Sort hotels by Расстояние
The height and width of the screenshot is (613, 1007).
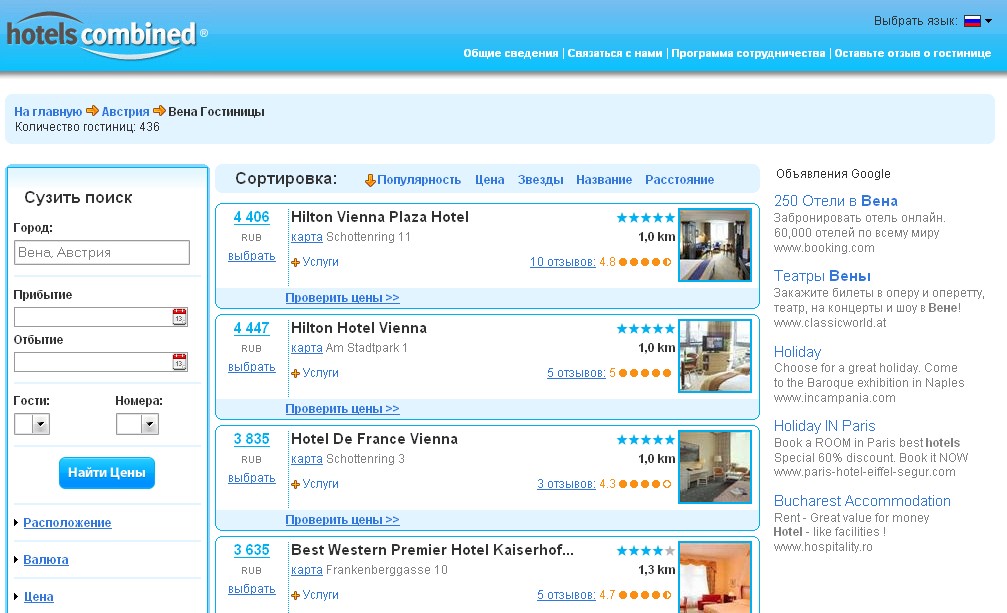(679, 180)
